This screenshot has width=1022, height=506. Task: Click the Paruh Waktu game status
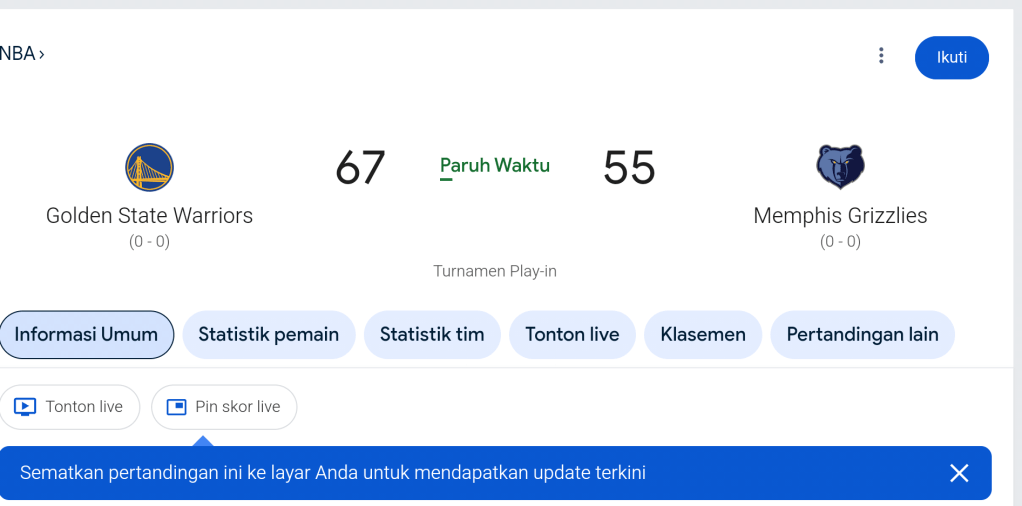[495, 166]
